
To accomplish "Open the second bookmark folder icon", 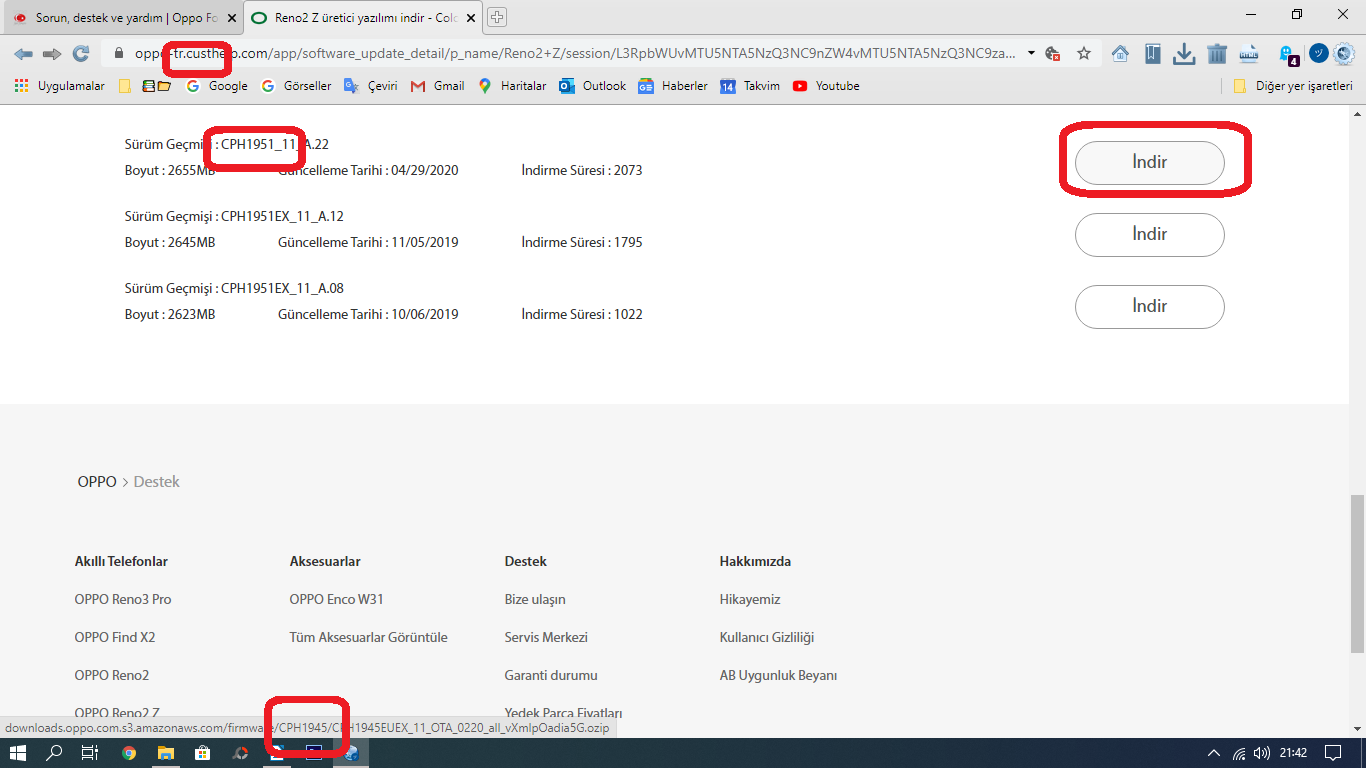I will point(156,86).
